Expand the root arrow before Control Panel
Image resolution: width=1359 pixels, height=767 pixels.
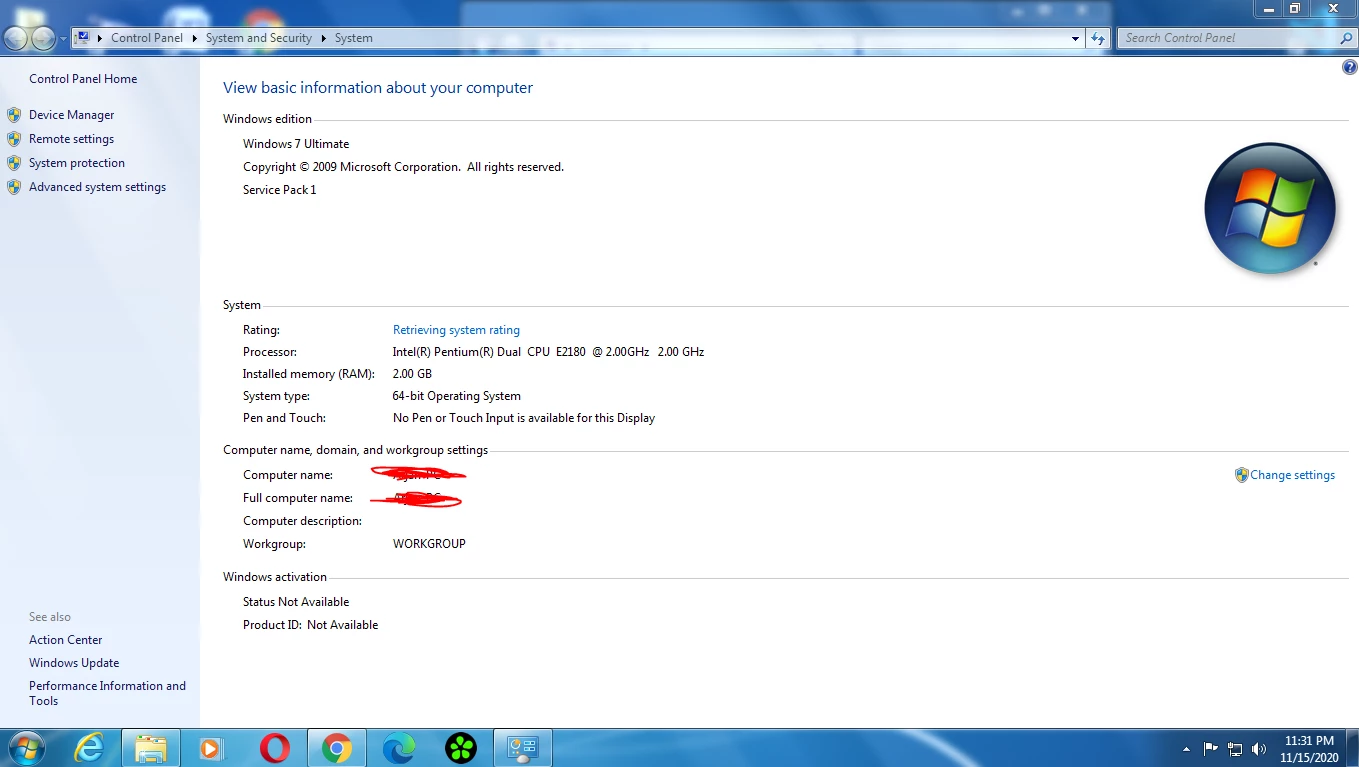pyautogui.click(x=101, y=38)
